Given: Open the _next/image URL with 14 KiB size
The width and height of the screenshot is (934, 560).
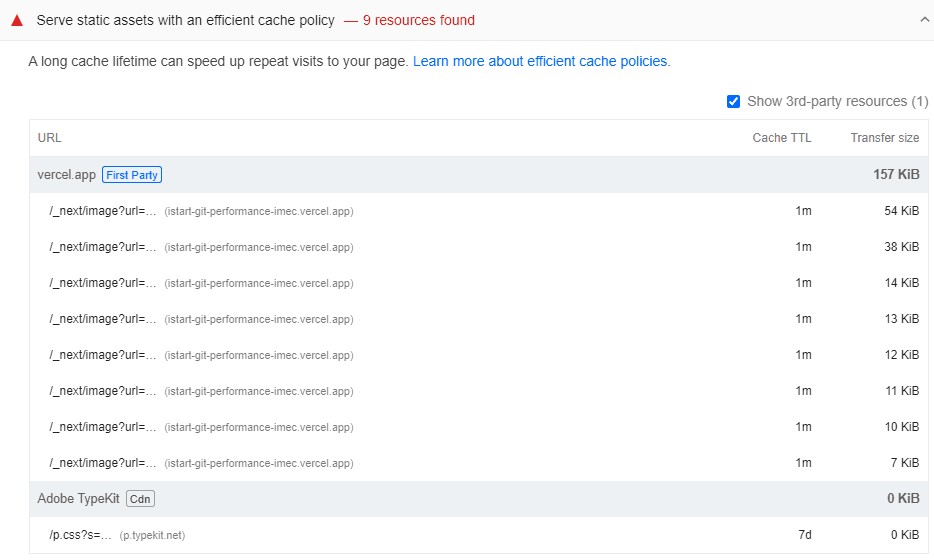Looking at the screenshot, I should tap(102, 283).
